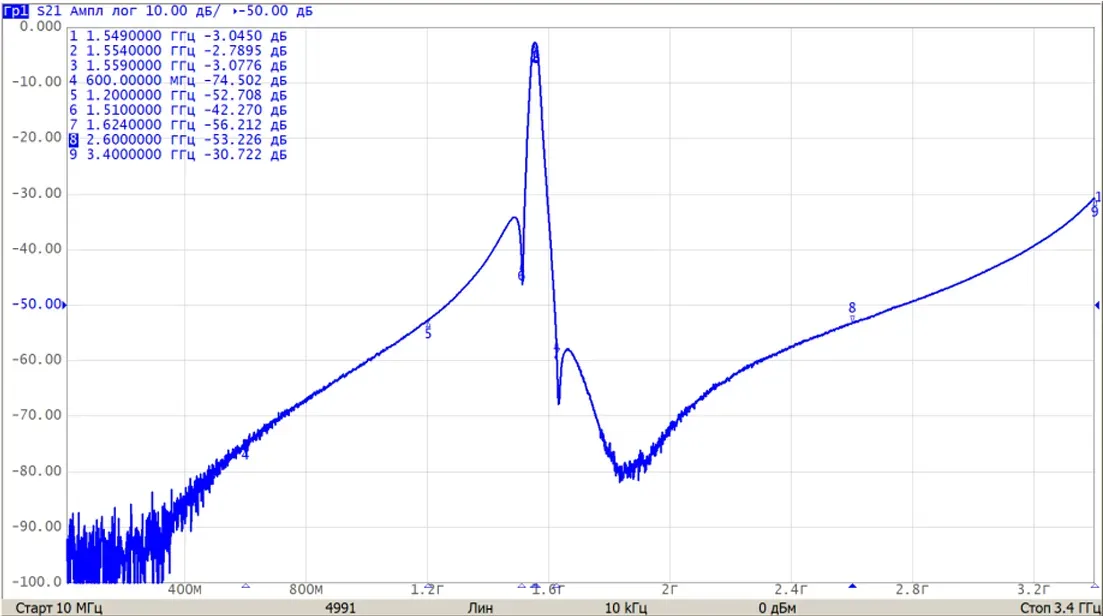Select marker 7 row at 1.6240000 ГГц
The width and height of the screenshot is (1103, 616).
[x=178, y=124]
